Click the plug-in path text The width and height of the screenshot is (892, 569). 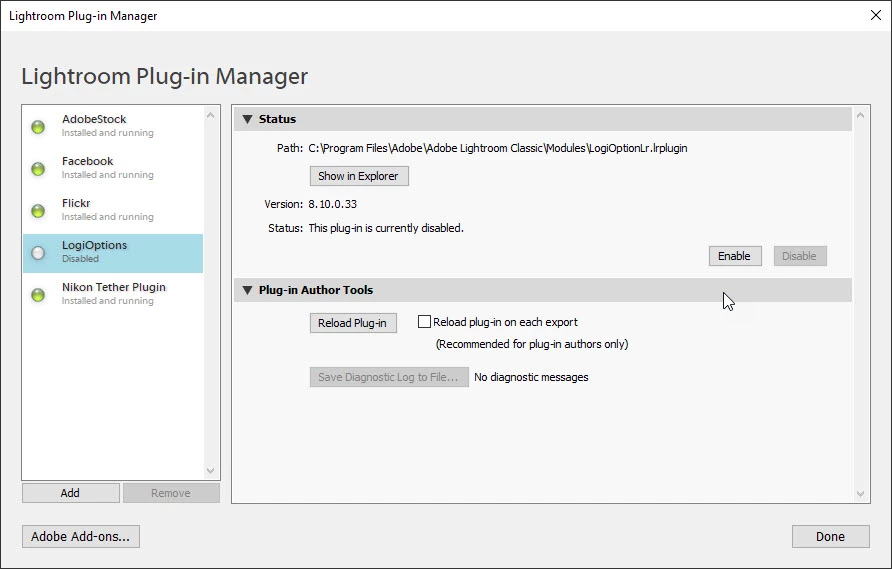[498, 148]
